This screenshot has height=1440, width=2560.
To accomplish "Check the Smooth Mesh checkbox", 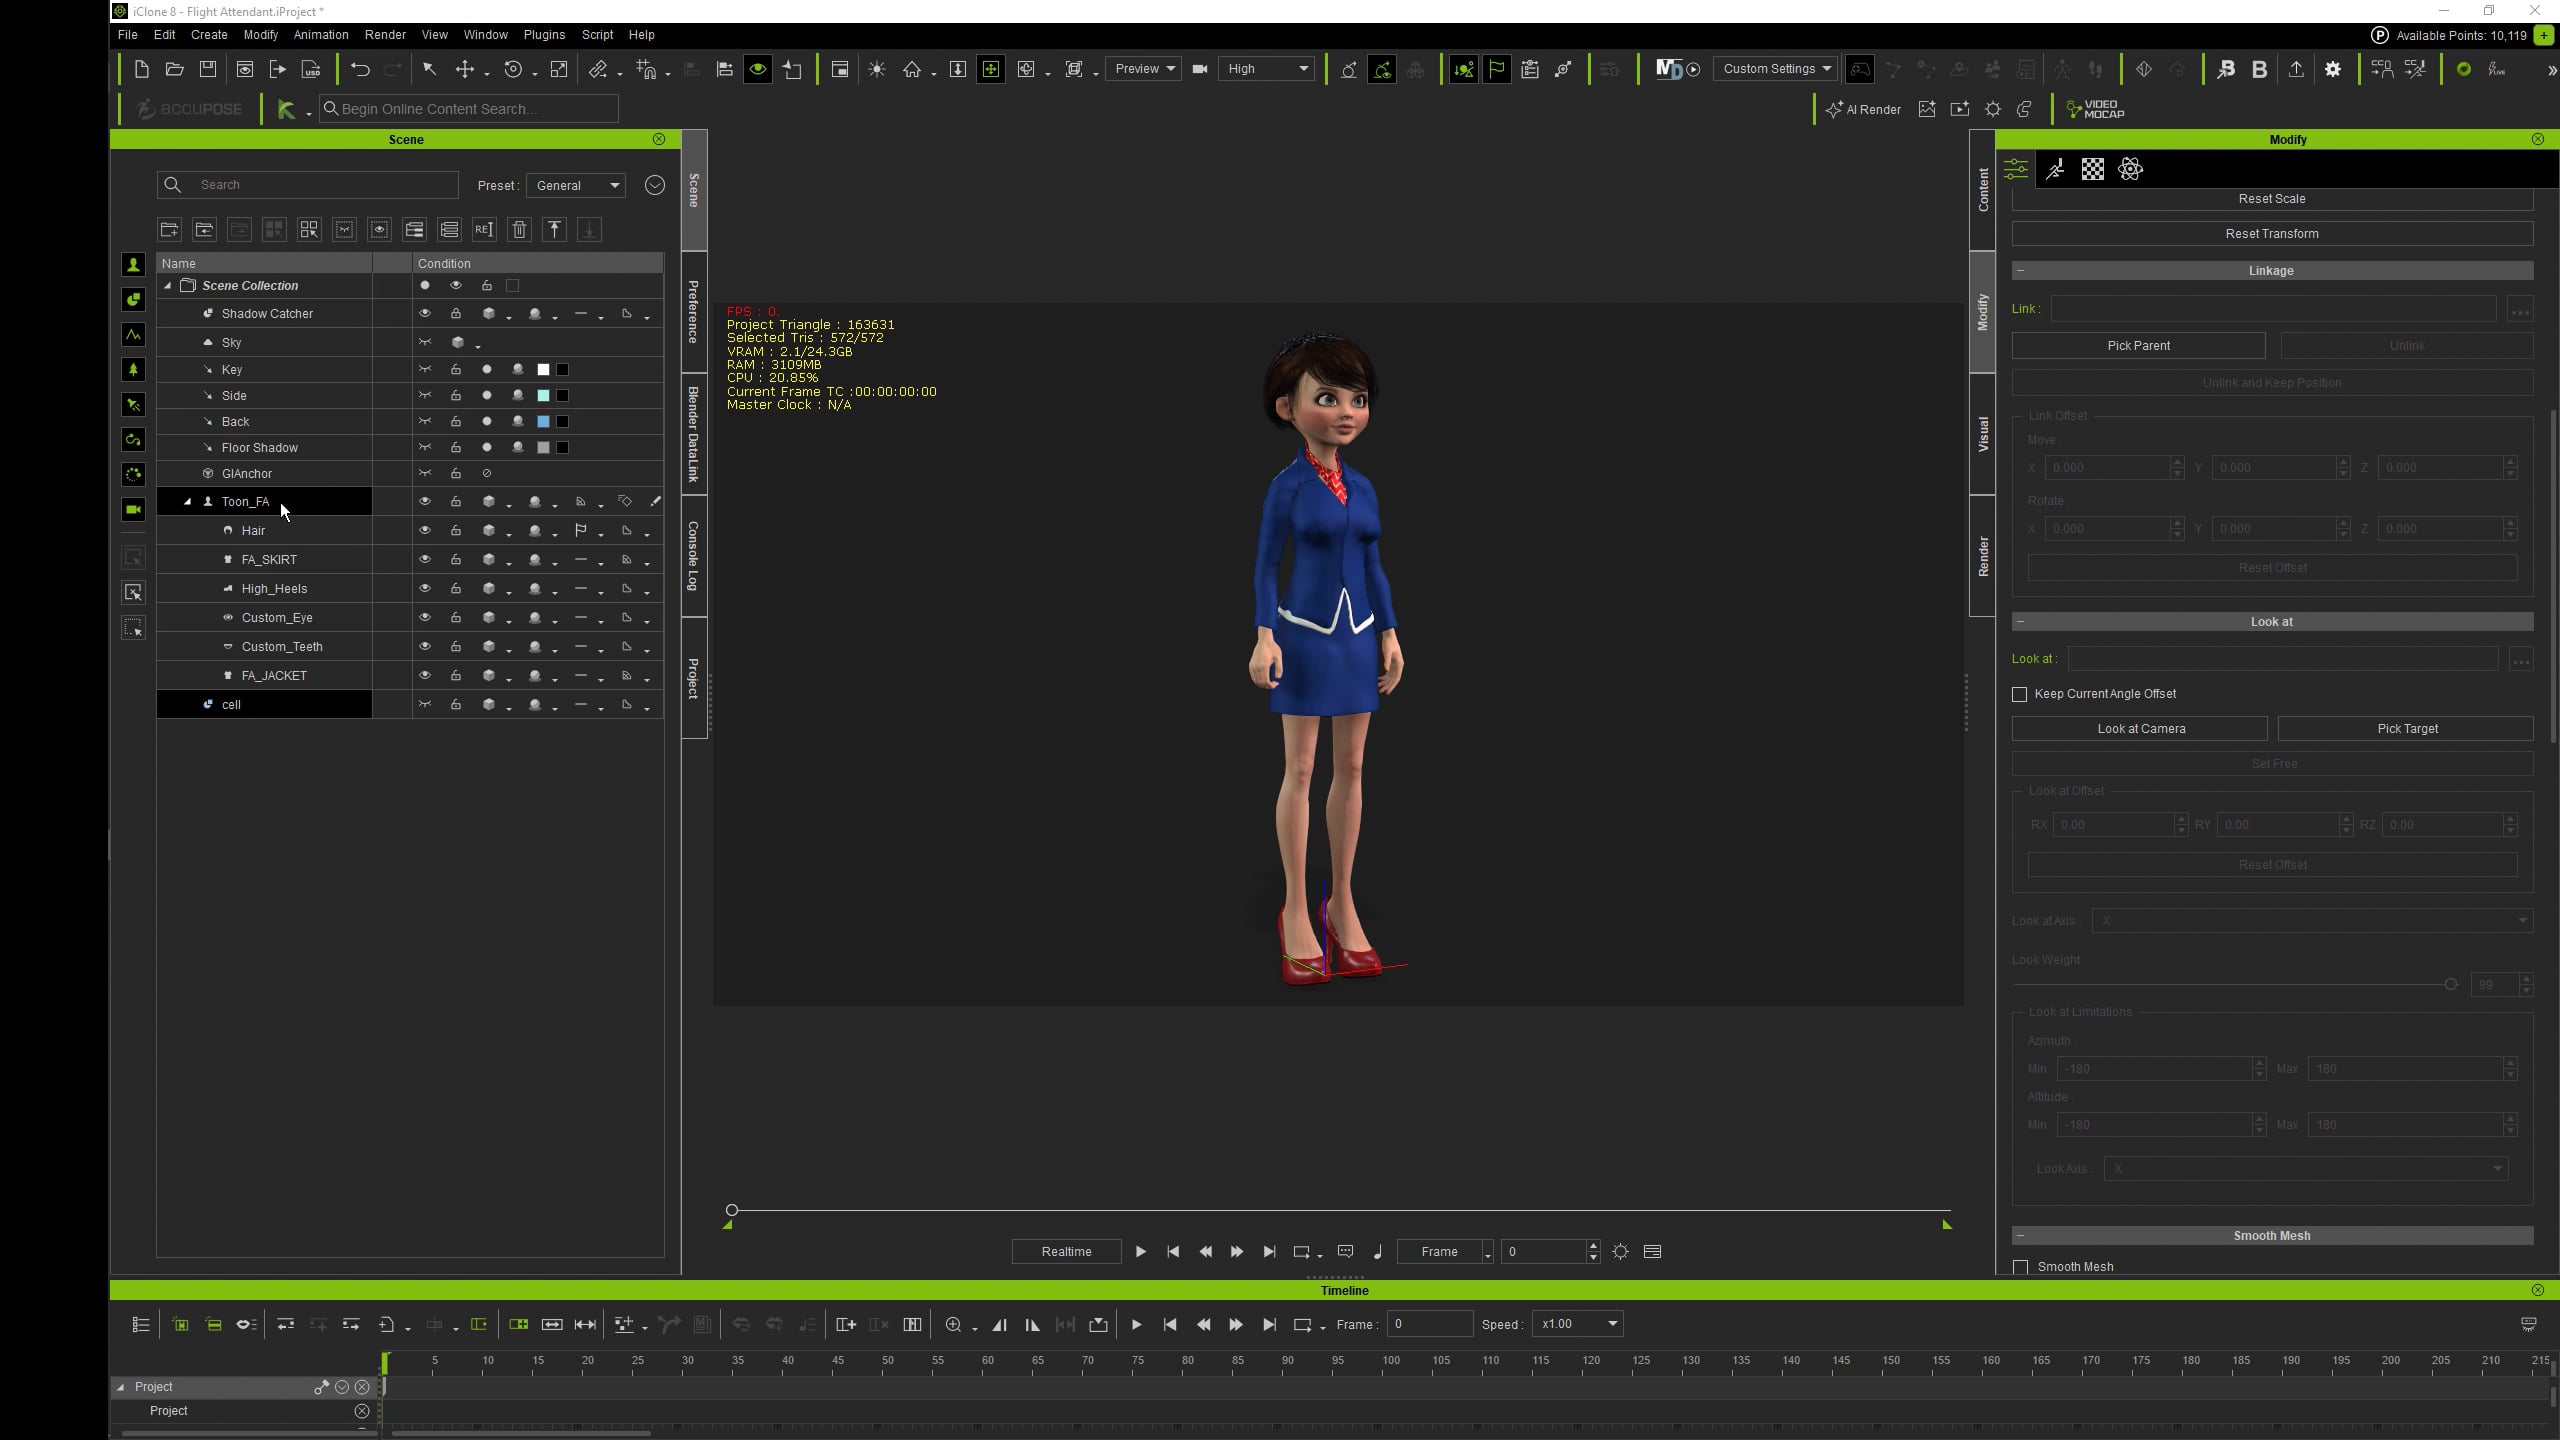I will pos(2020,1267).
